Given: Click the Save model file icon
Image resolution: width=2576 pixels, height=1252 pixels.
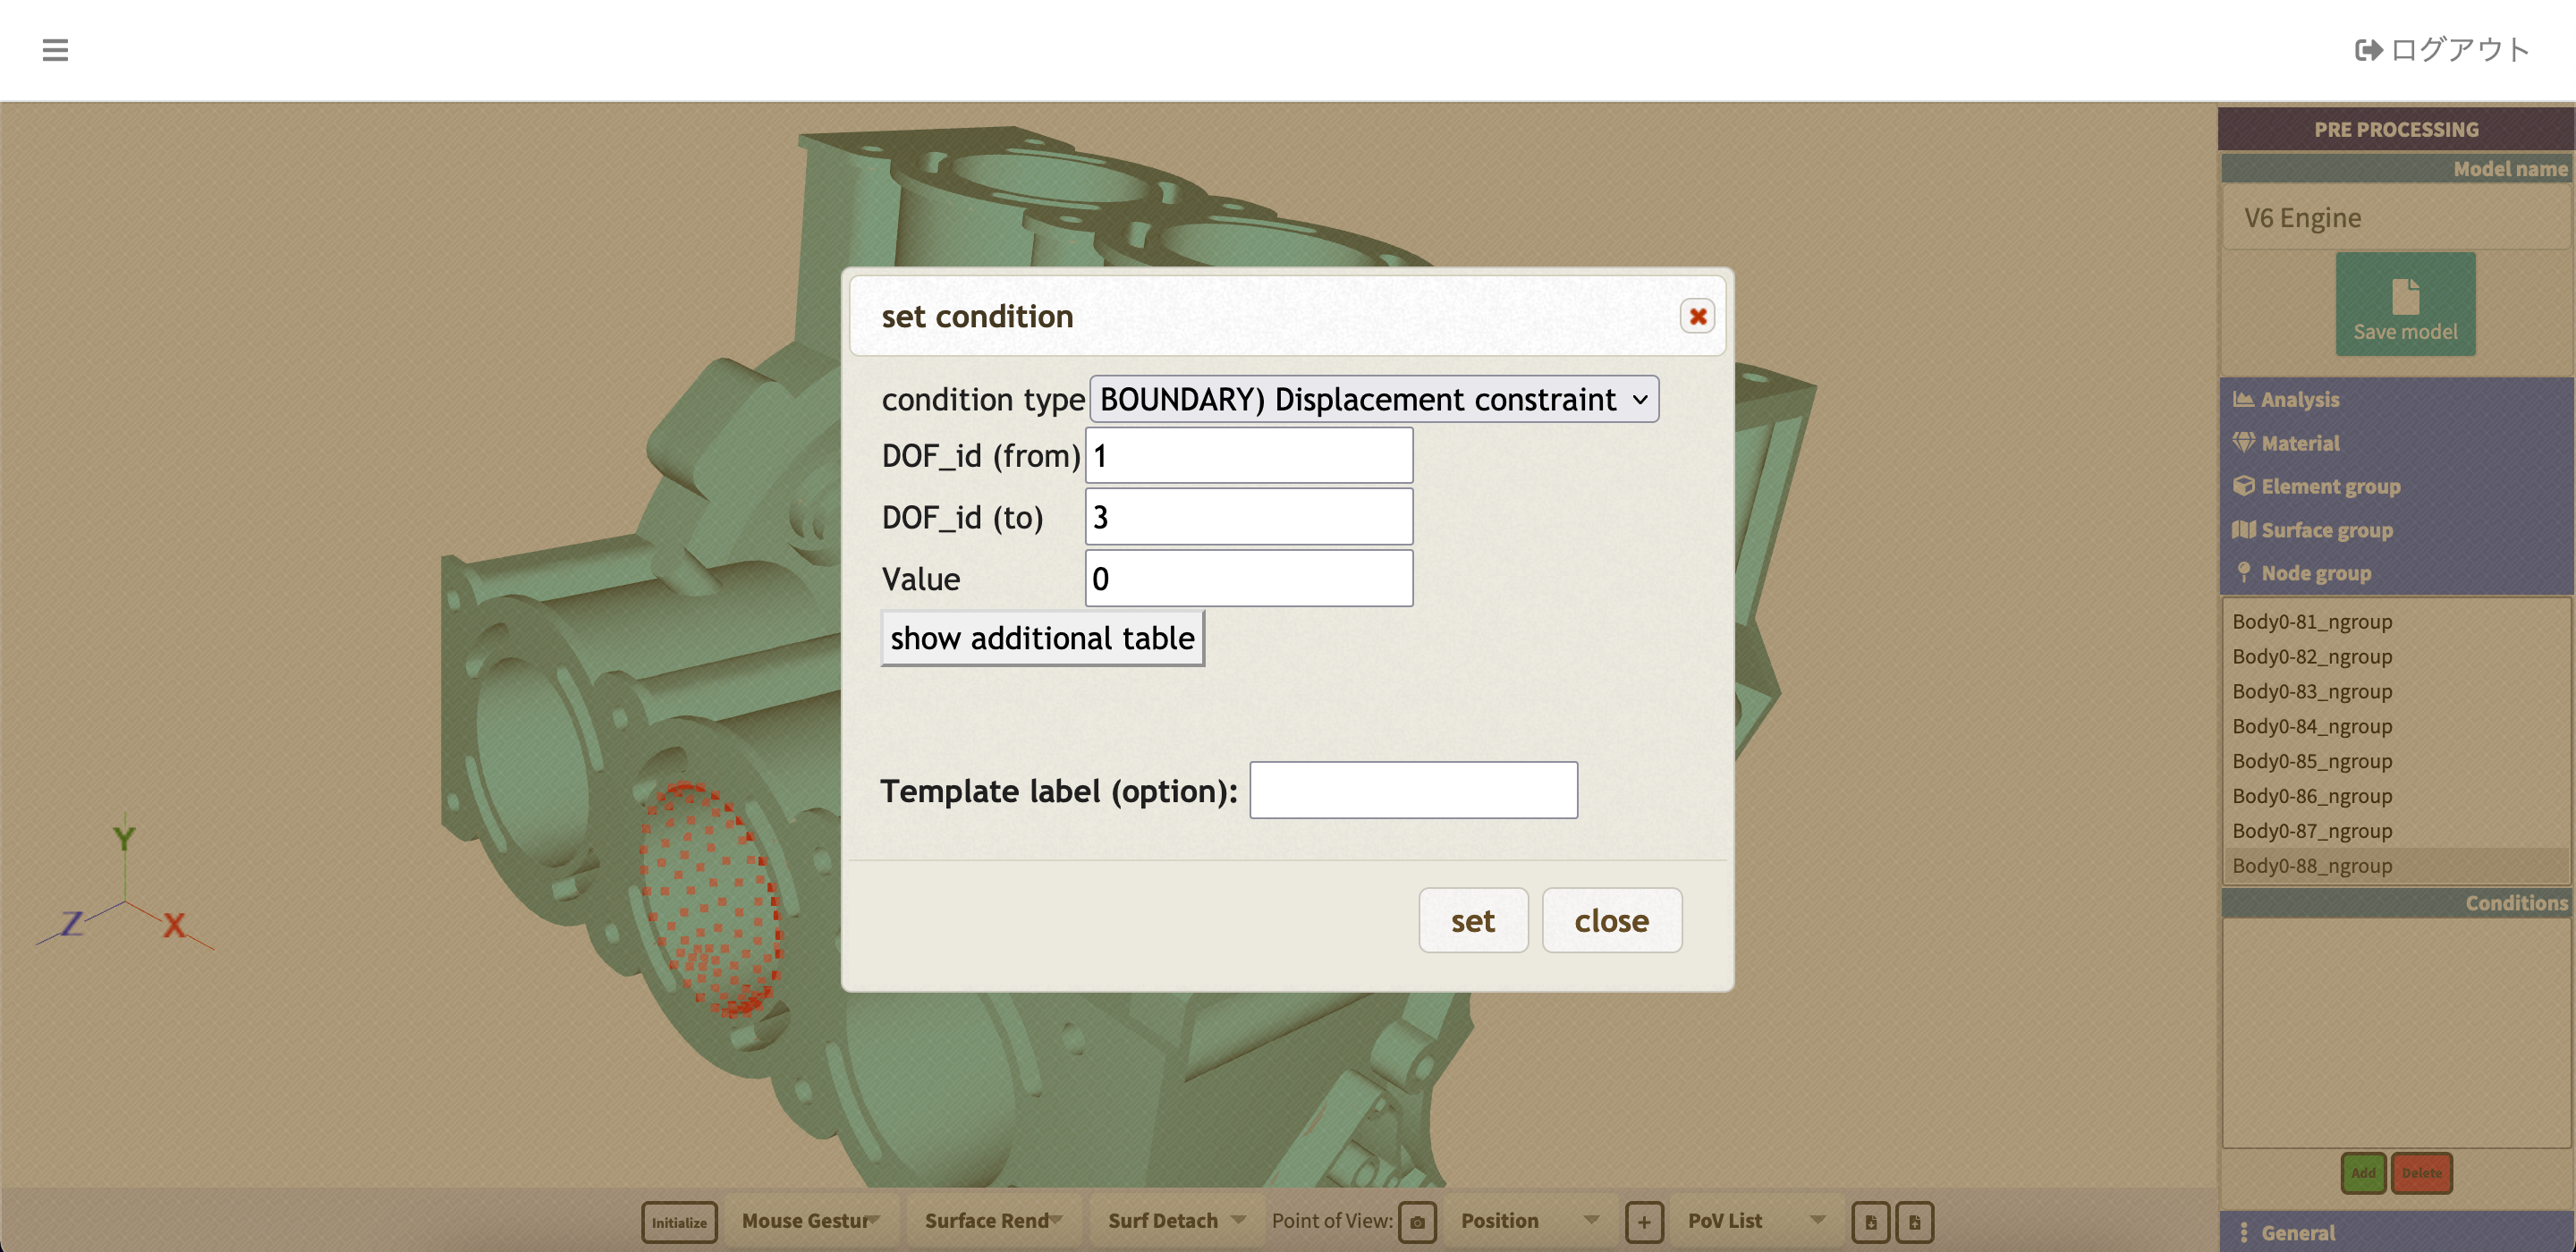Looking at the screenshot, I should coord(2404,296).
